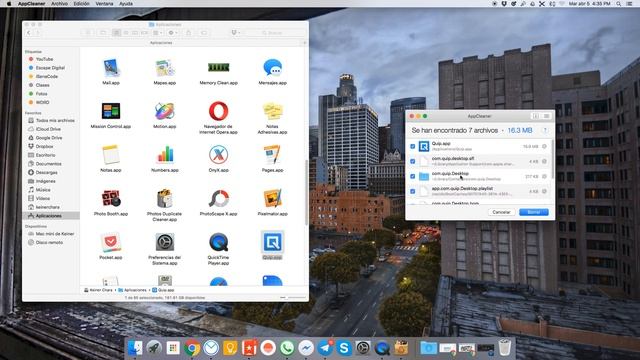Viewport: 640px width, 360px height.
Task: Select Pixelmator.app icon in Finder
Action: pos(272,198)
